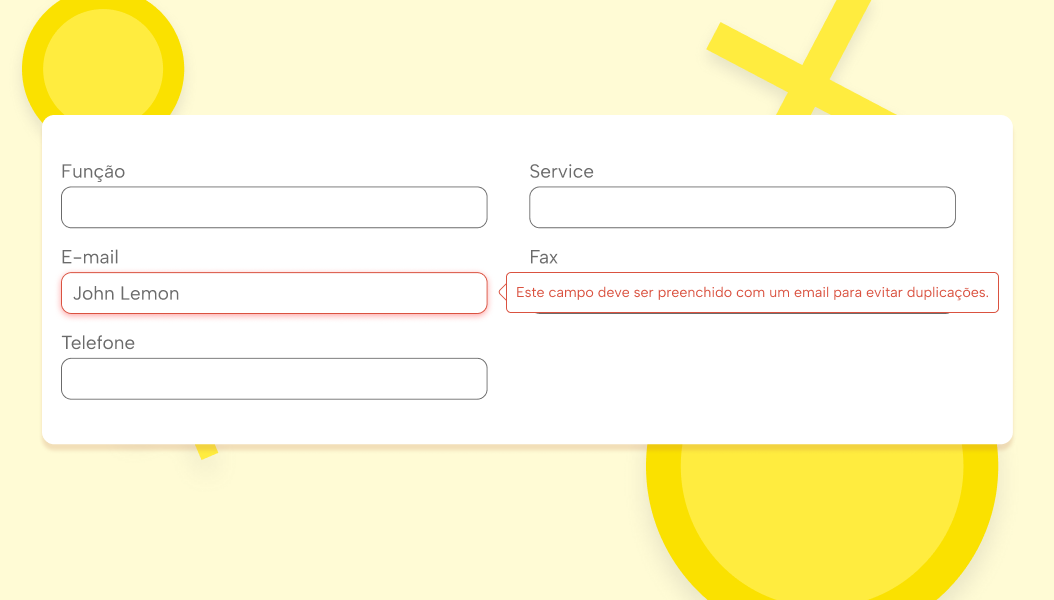1054x600 pixels.
Task: Click the Função field label
Action: 93,171
